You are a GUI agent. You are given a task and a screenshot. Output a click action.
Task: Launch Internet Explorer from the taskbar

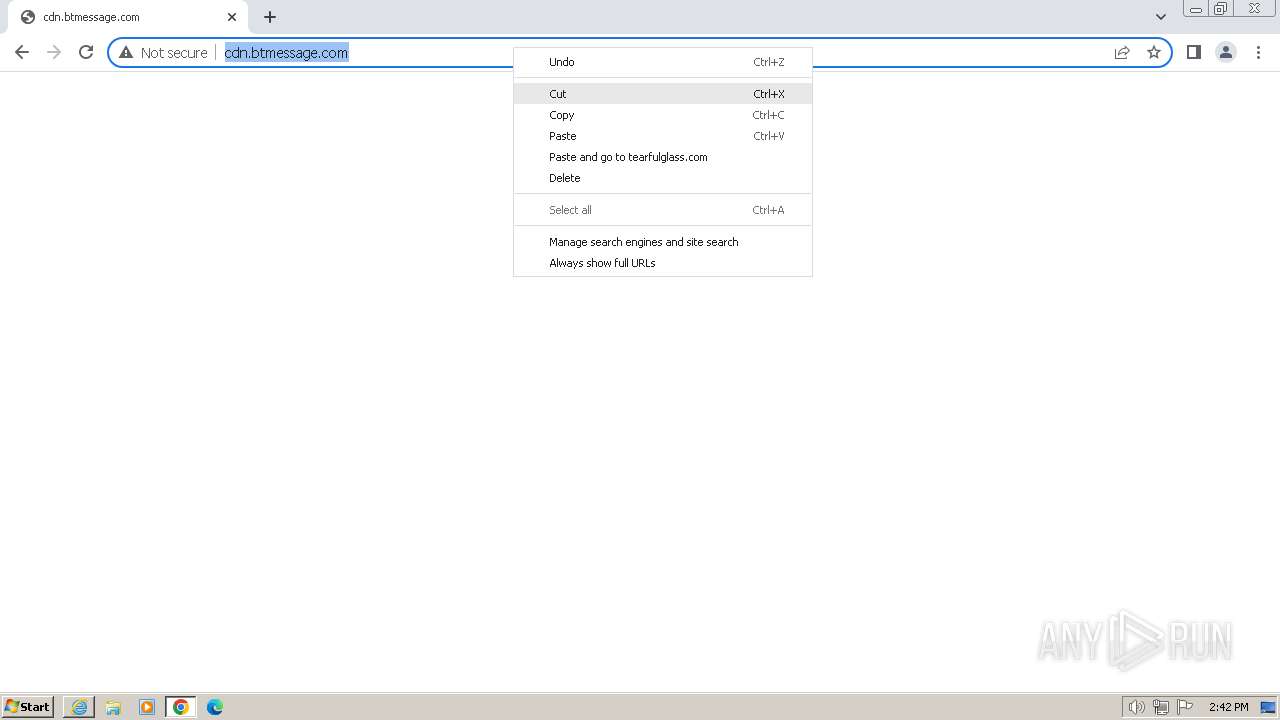click(x=79, y=707)
